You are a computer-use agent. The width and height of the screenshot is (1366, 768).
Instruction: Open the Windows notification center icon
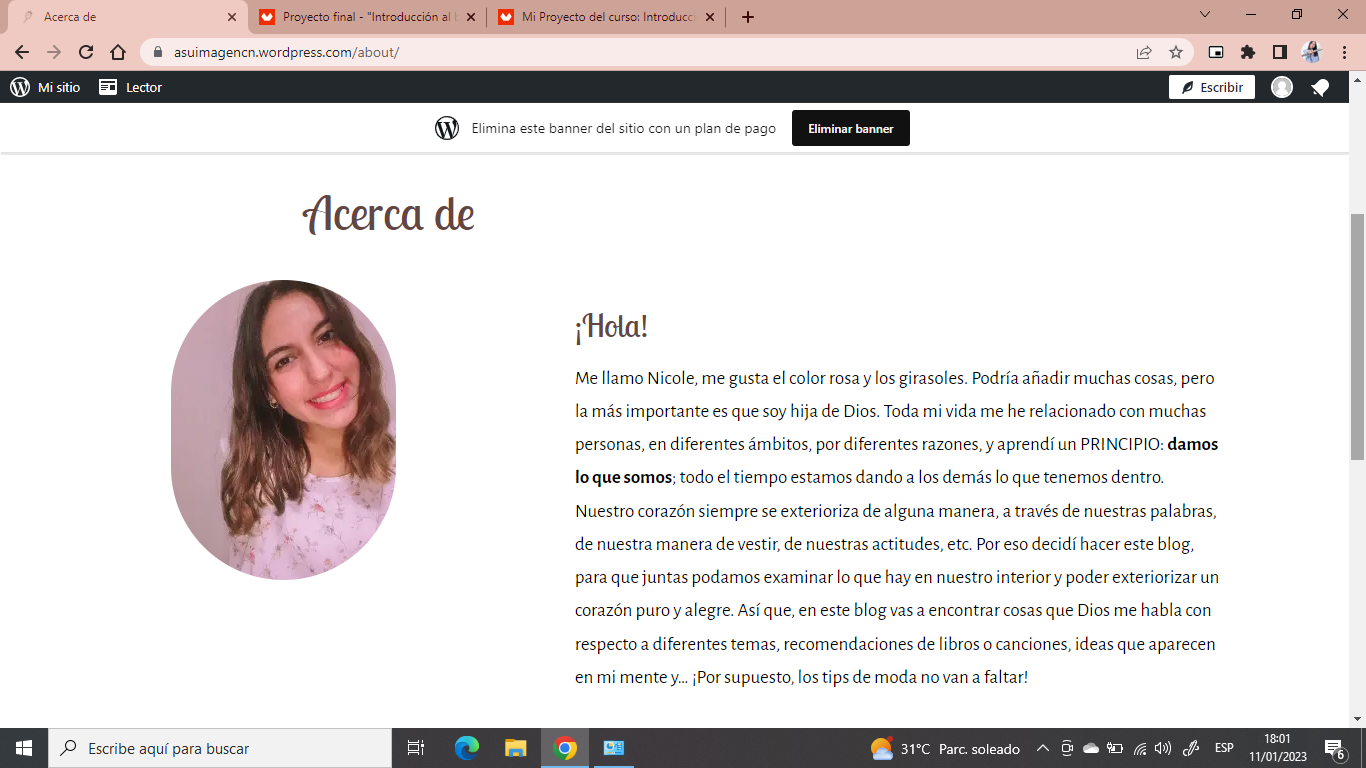pyautogui.click(x=1333, y=748)
